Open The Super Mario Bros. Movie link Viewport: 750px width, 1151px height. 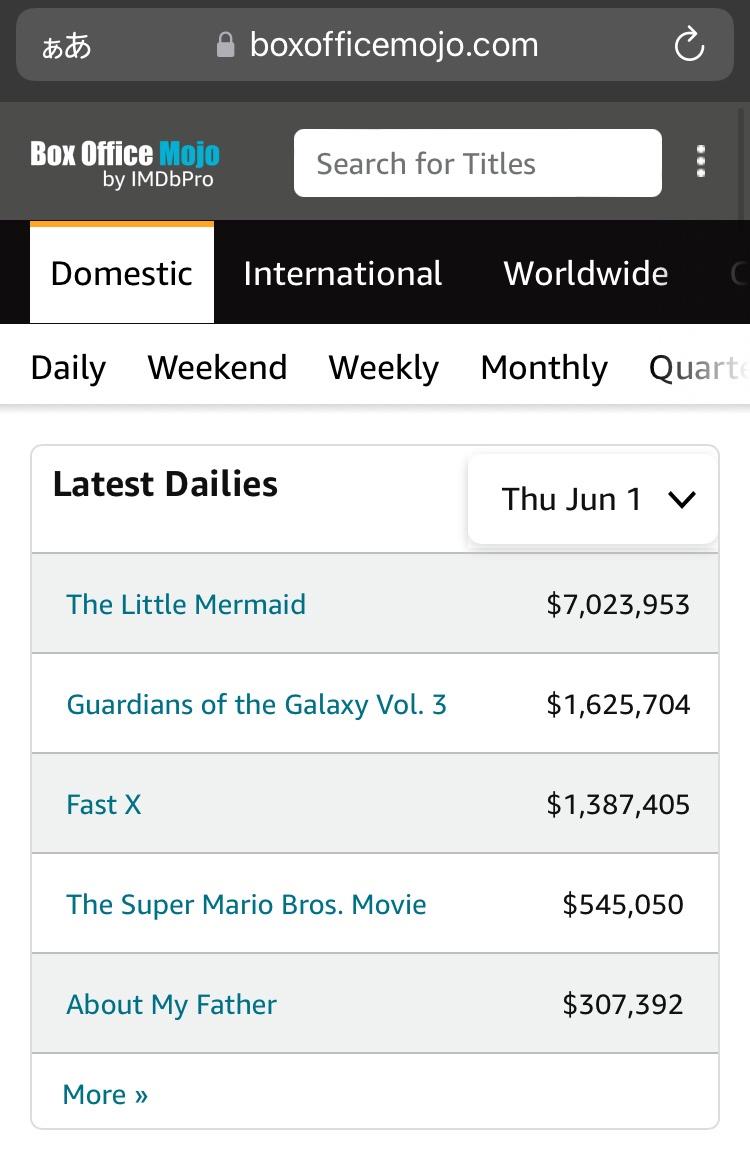click(x=246, y=904)
